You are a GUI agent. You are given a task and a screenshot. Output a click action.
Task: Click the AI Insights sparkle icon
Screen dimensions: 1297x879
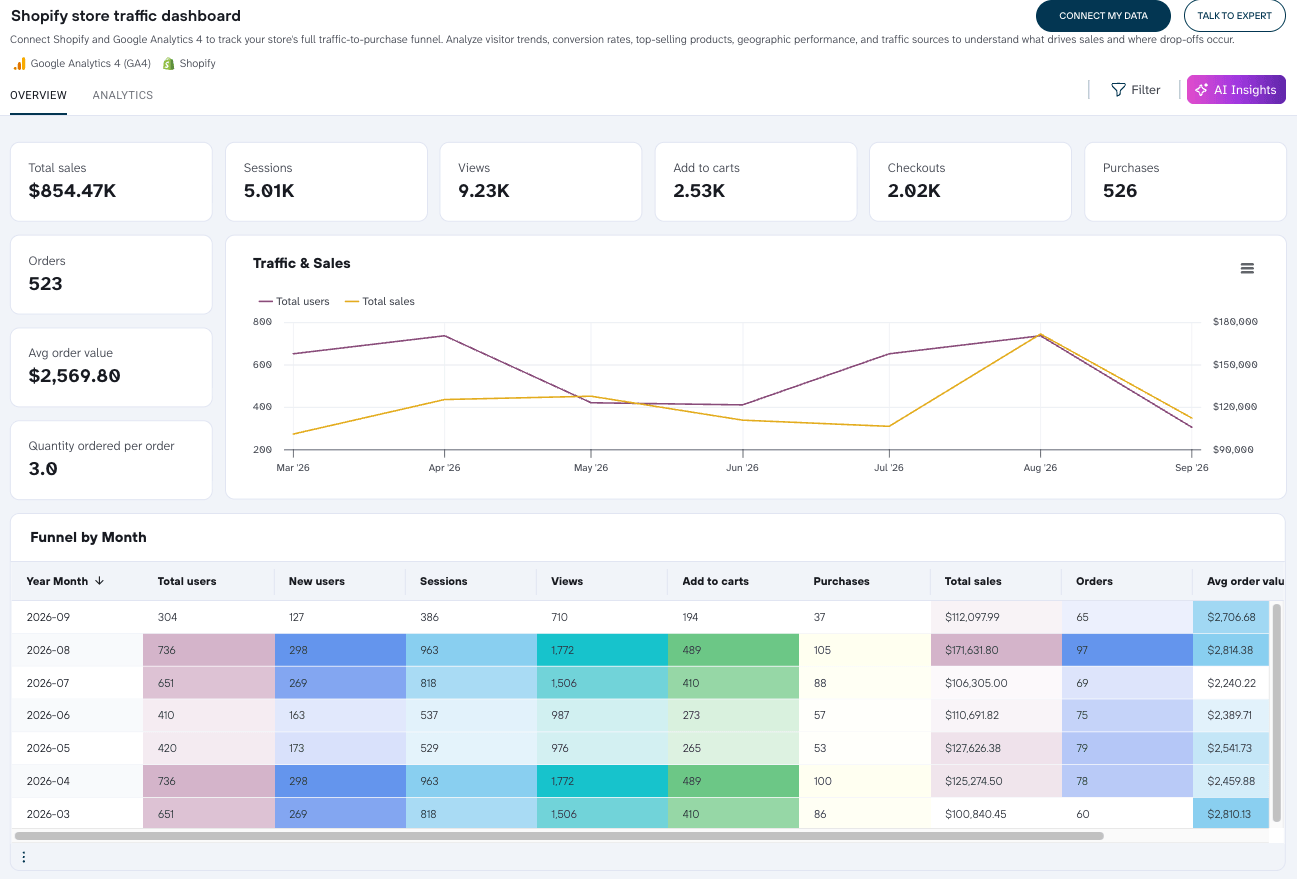1202,90
